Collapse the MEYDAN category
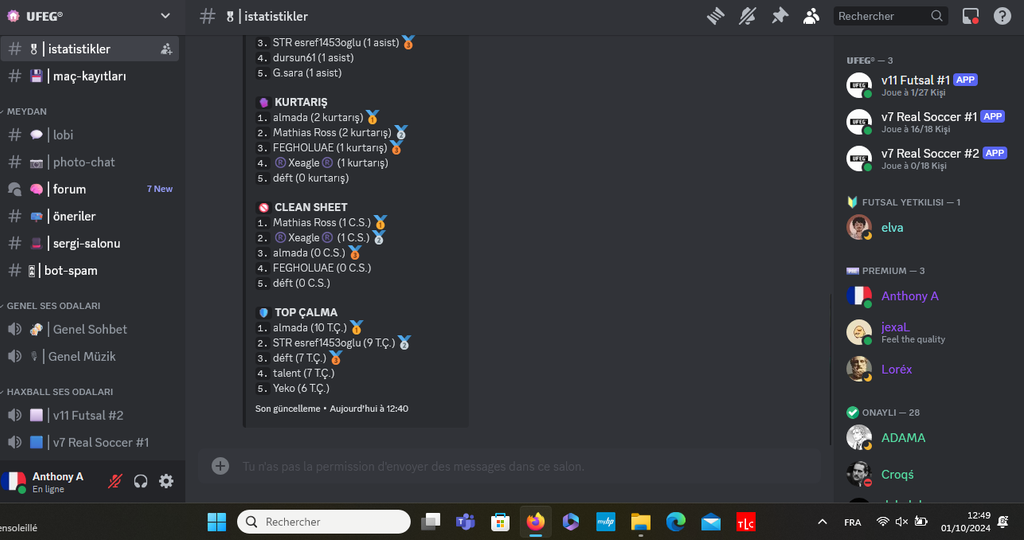Screen dimensions: 1024x540 point(26,112)
